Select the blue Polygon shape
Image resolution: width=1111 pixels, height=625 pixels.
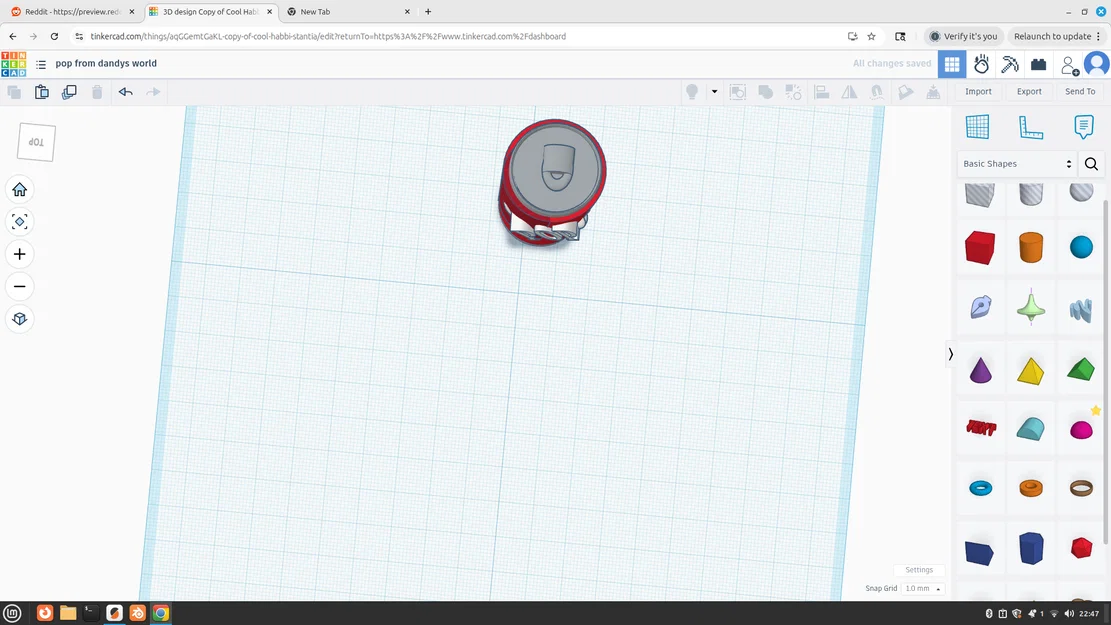click(1031, 548)
